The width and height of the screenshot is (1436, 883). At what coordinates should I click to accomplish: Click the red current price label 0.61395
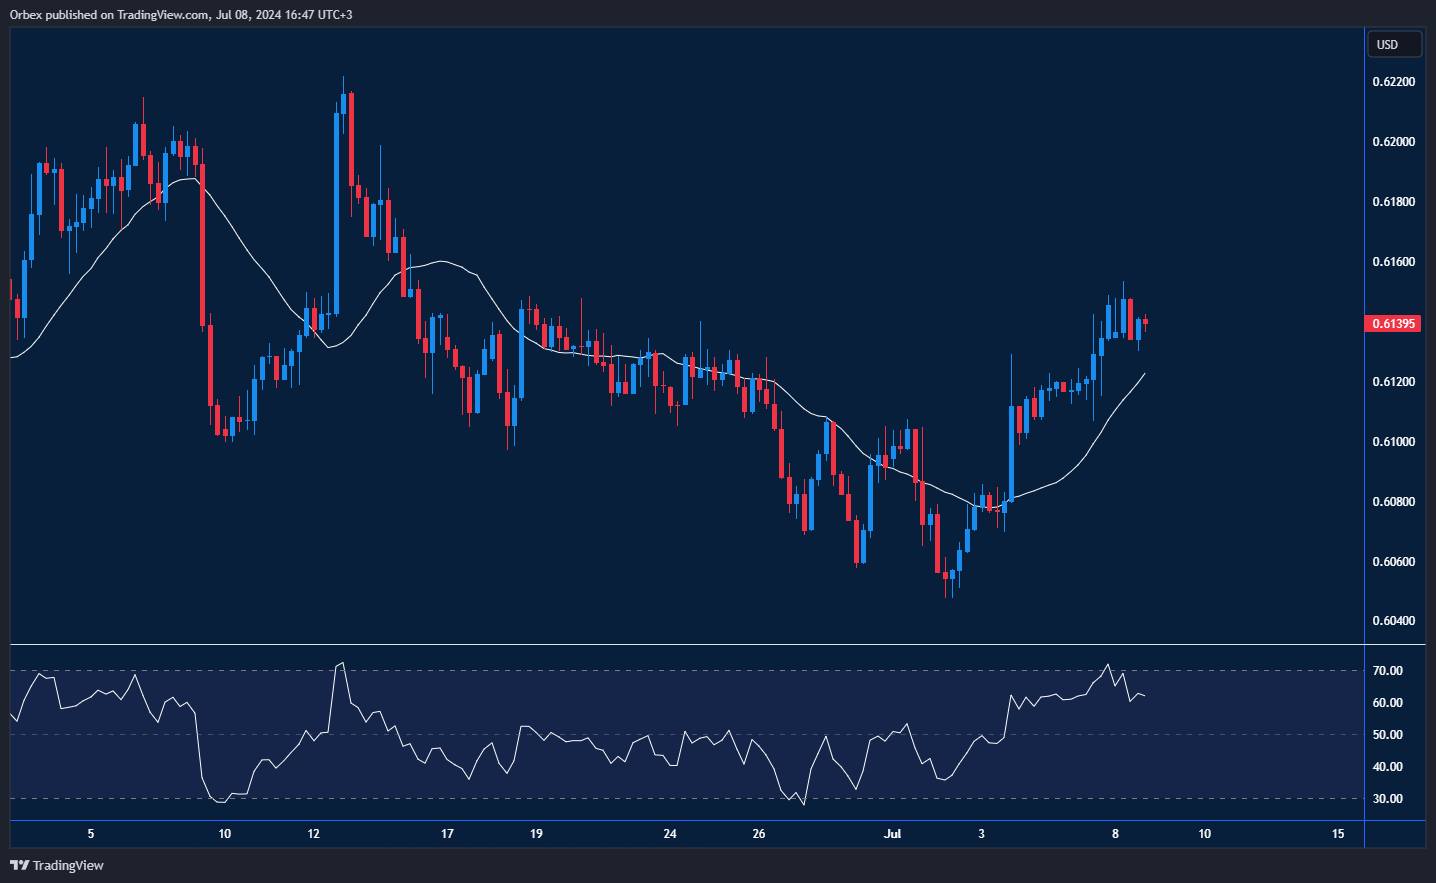tap(1392, 323)
